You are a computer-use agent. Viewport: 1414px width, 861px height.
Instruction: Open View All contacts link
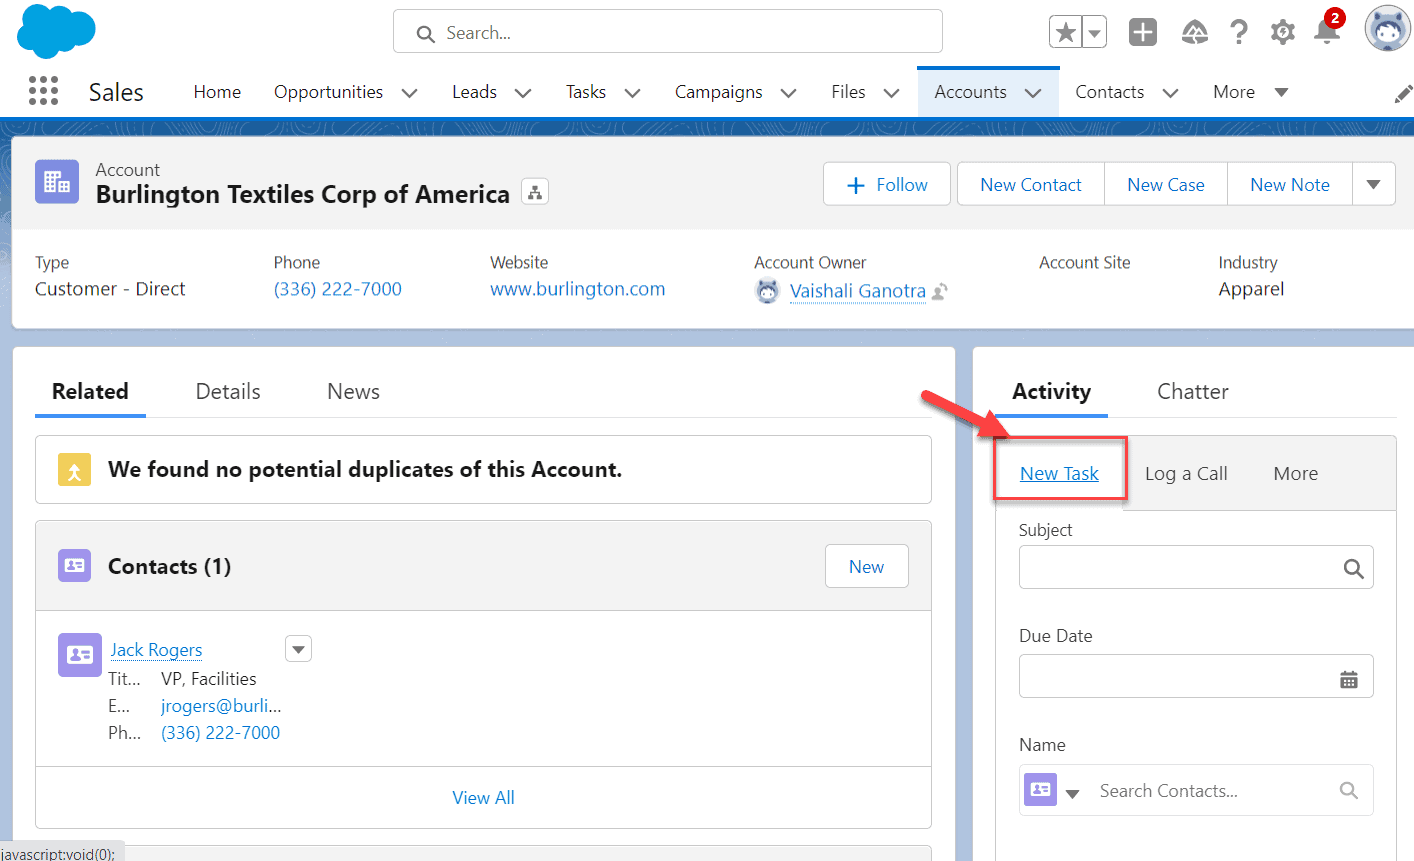tap(483, 797)
